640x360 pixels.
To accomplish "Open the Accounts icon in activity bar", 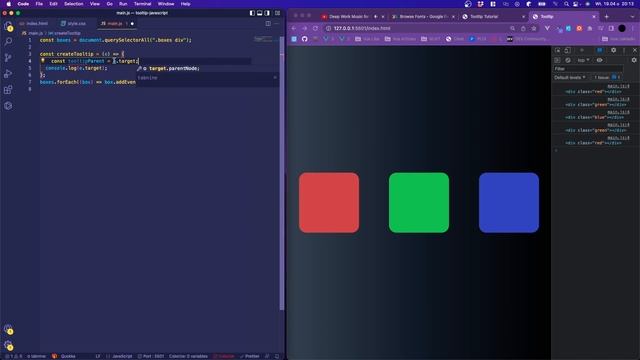I will pos(8,329).
